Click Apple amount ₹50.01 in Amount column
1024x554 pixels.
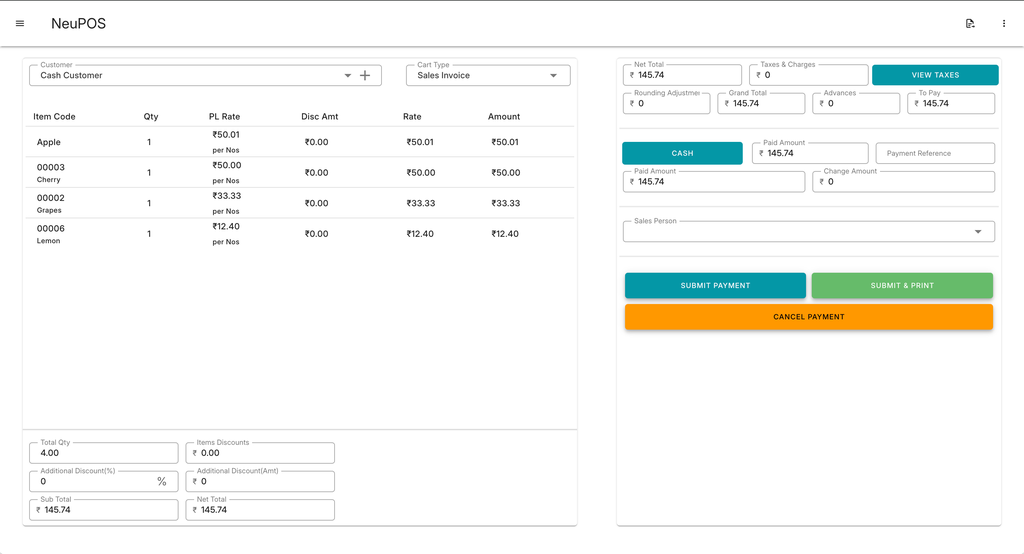[x=505, y=142]
